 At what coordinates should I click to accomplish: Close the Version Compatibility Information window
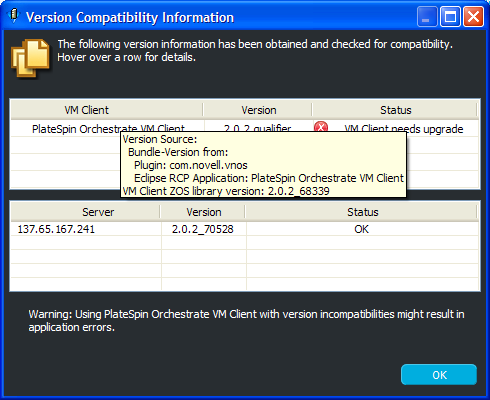point(473,17)
